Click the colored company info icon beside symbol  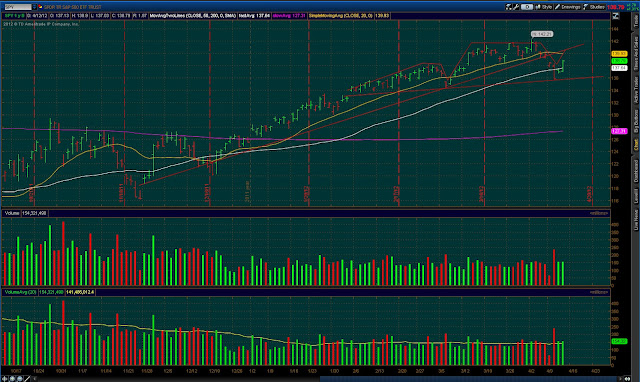click(40, 7)
